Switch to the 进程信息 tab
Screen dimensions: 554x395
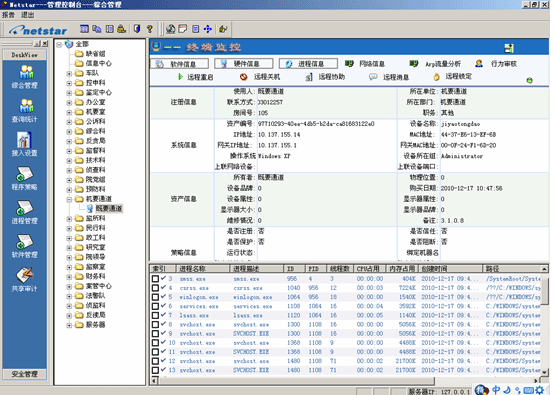point(308,64)
